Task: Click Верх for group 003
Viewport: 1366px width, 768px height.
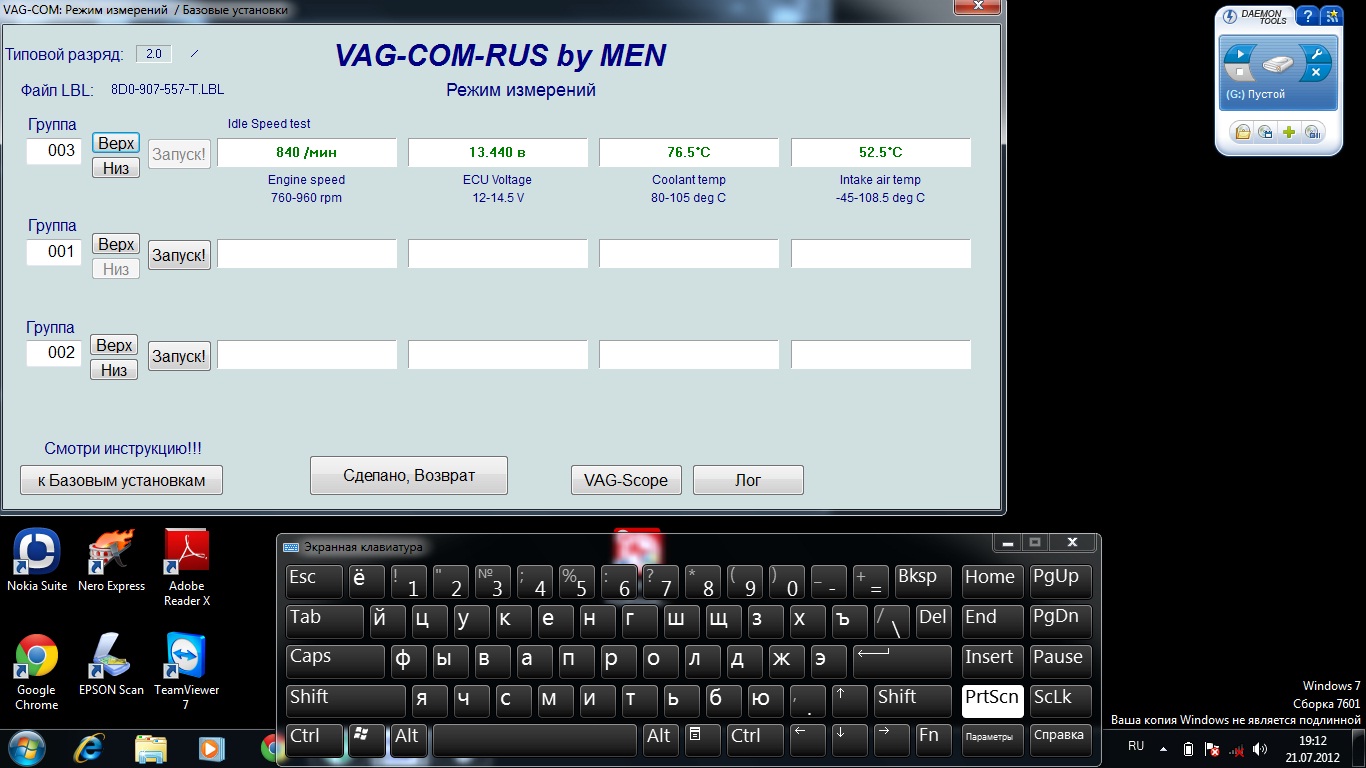Action: [116, 143]
